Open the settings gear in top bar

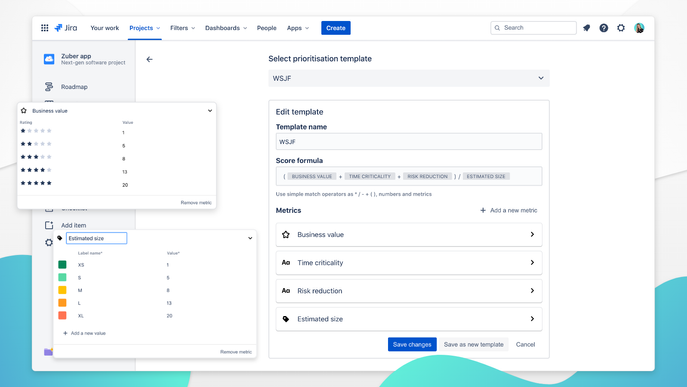pyautogui.click(x=621, y=28)
